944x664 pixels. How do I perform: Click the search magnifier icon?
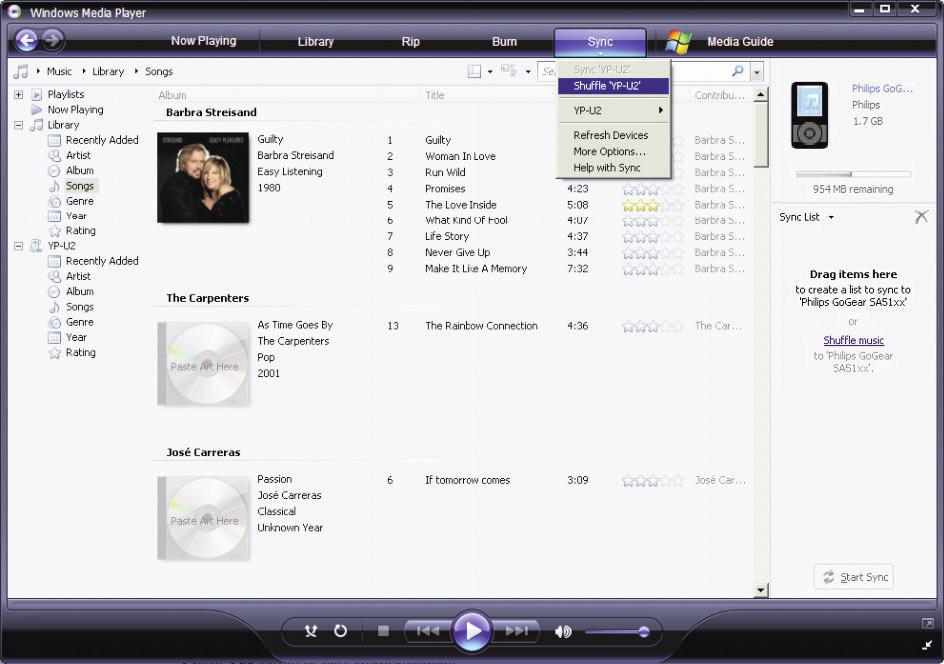coord(738,71)
